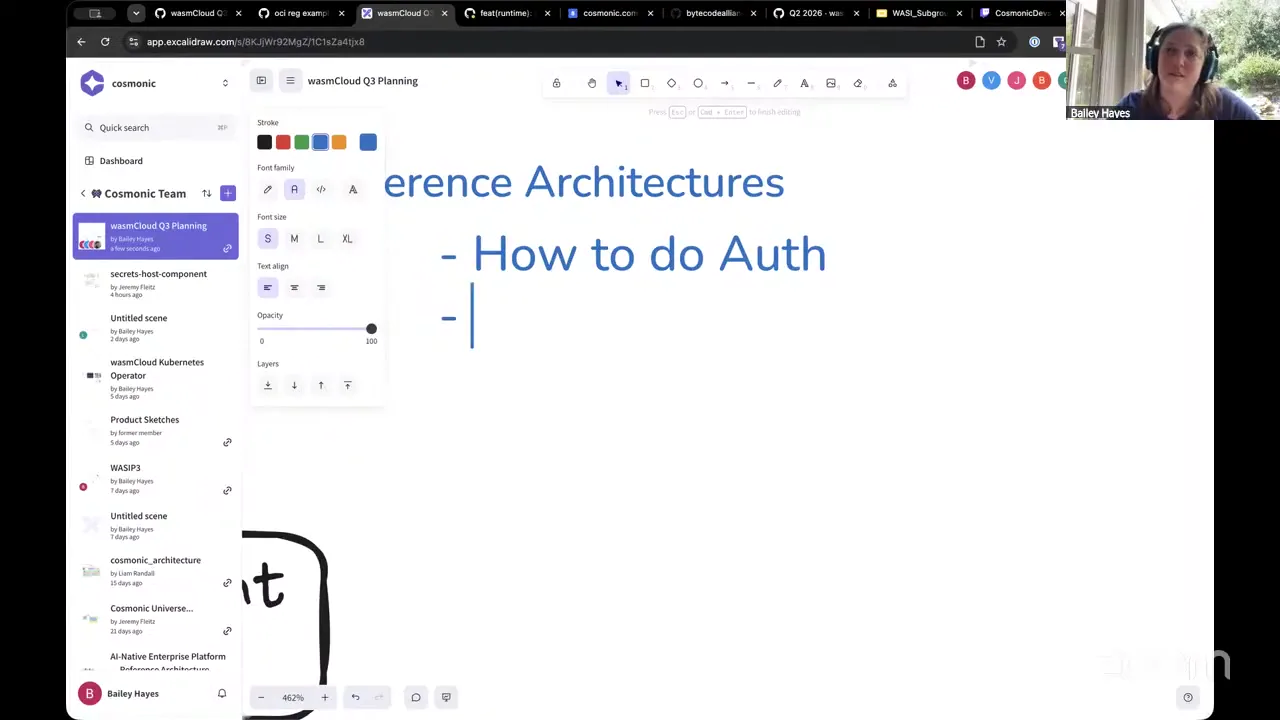Select the Pencil freedraw tool

[x=778, y=83]
